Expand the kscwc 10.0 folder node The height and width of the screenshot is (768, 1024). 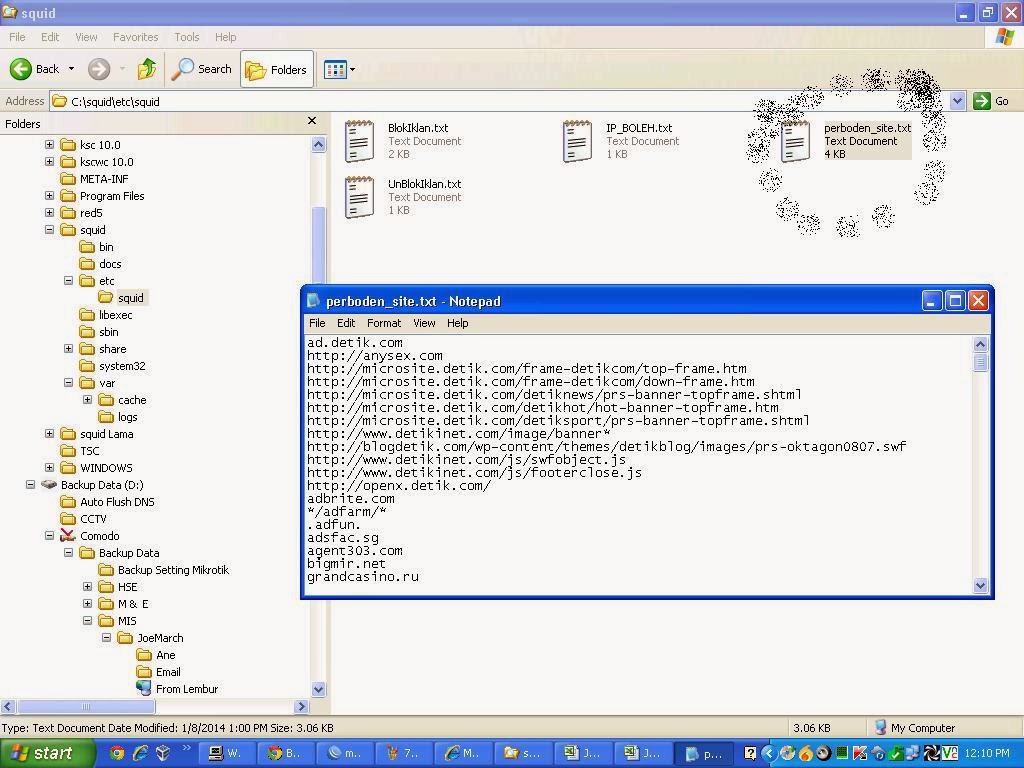coord(49,161)
